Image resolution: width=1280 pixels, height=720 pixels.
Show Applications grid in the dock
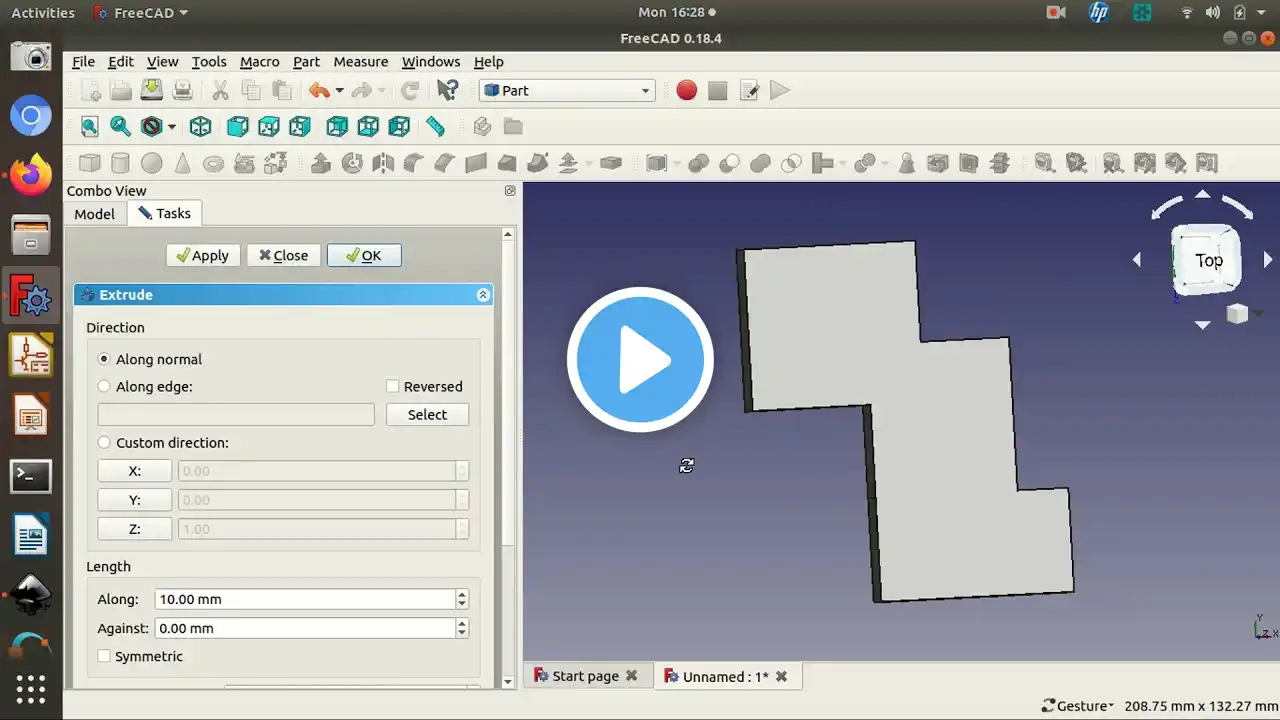31,689
